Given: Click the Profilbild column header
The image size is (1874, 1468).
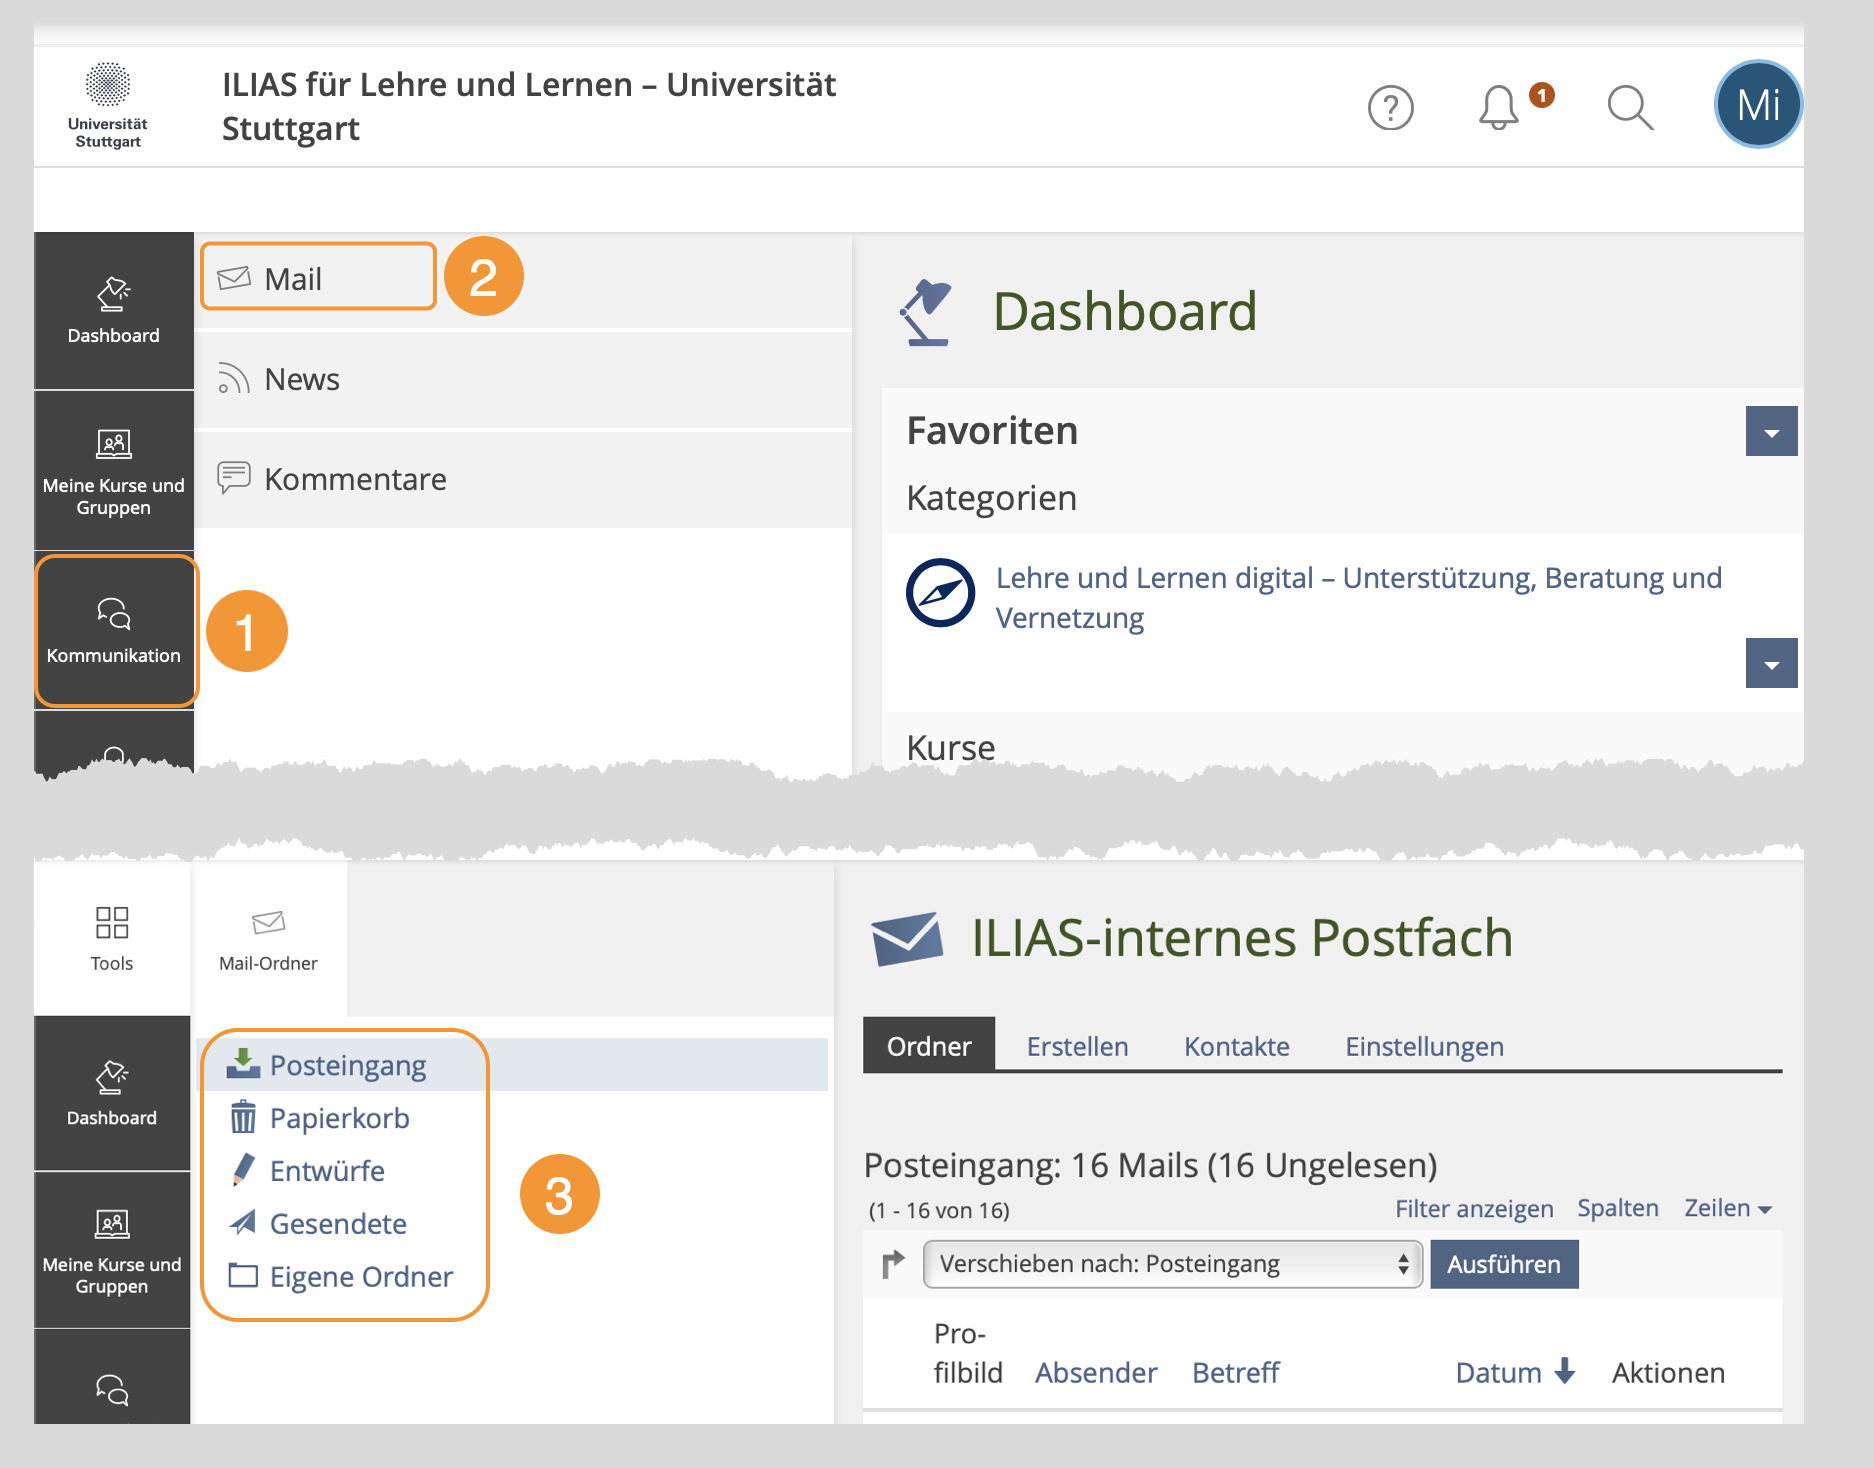Looking at the screenshot, I should click(967, 1353).
